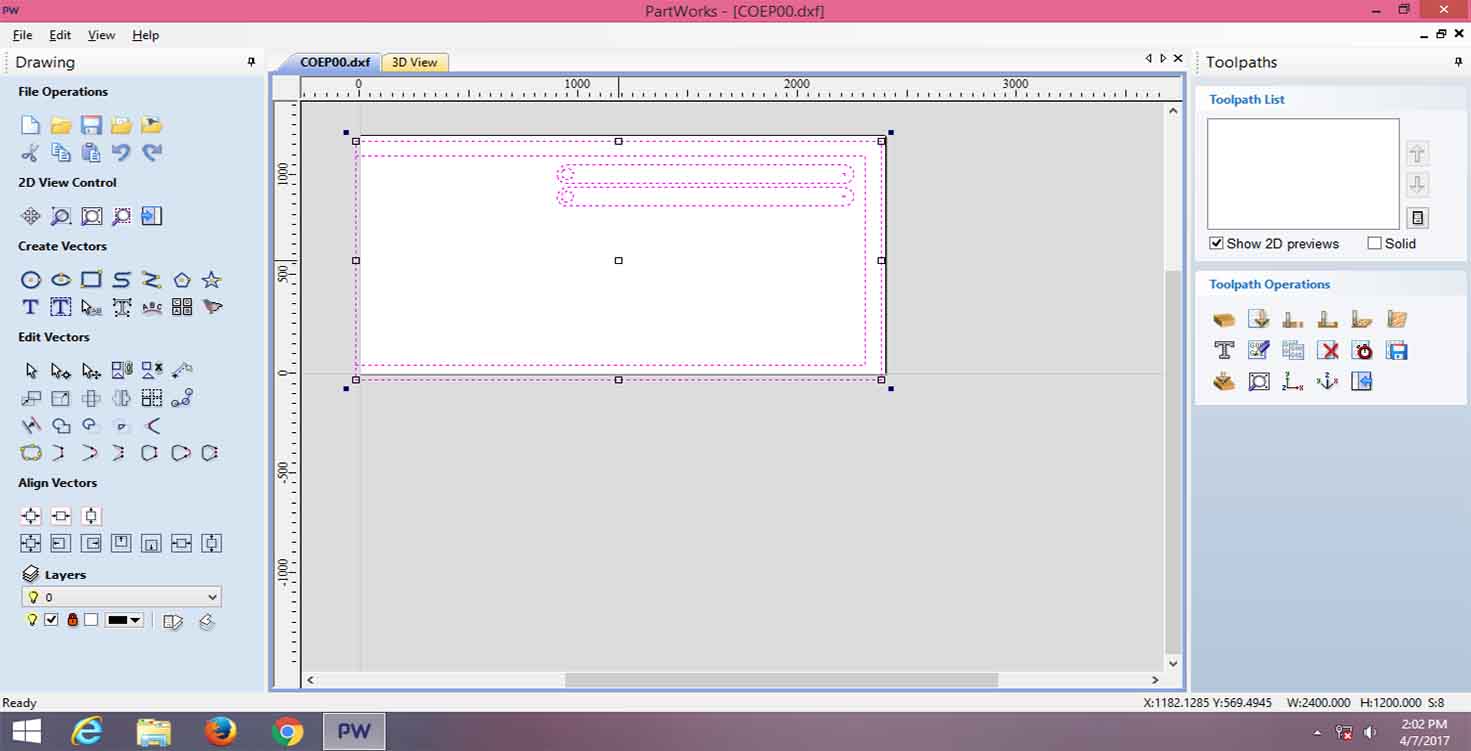Open Internet Explorer from taskbar
The height and width of the screenshot is (751, 1471).
click(88, 732)
